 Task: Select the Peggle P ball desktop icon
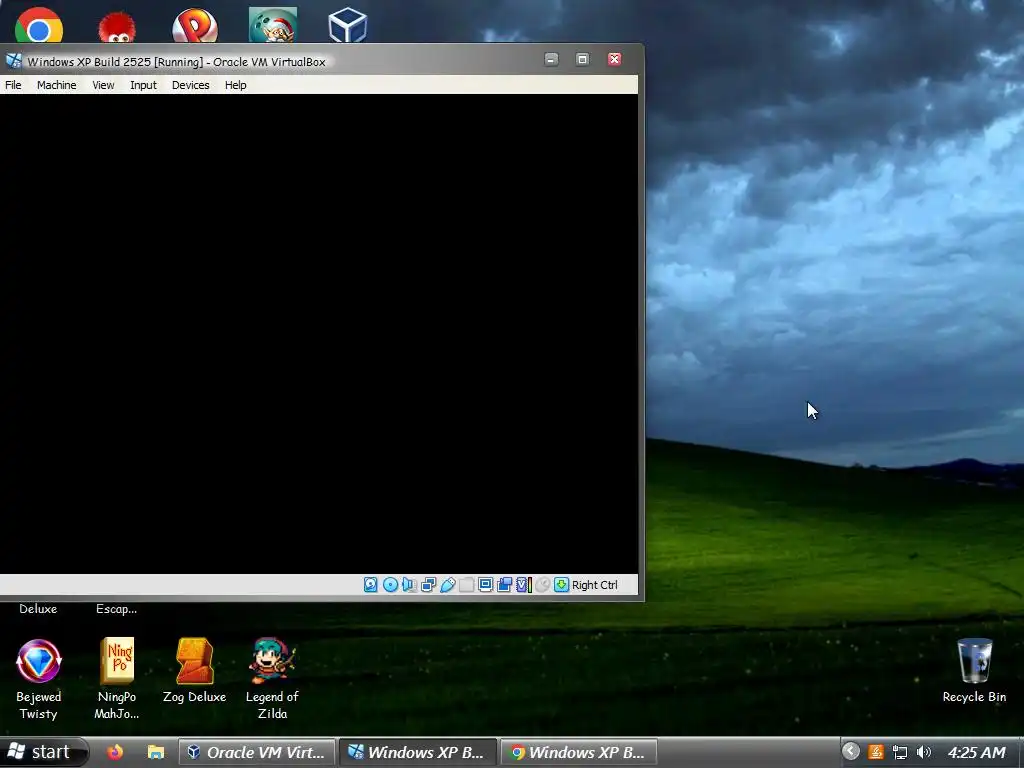195,25
